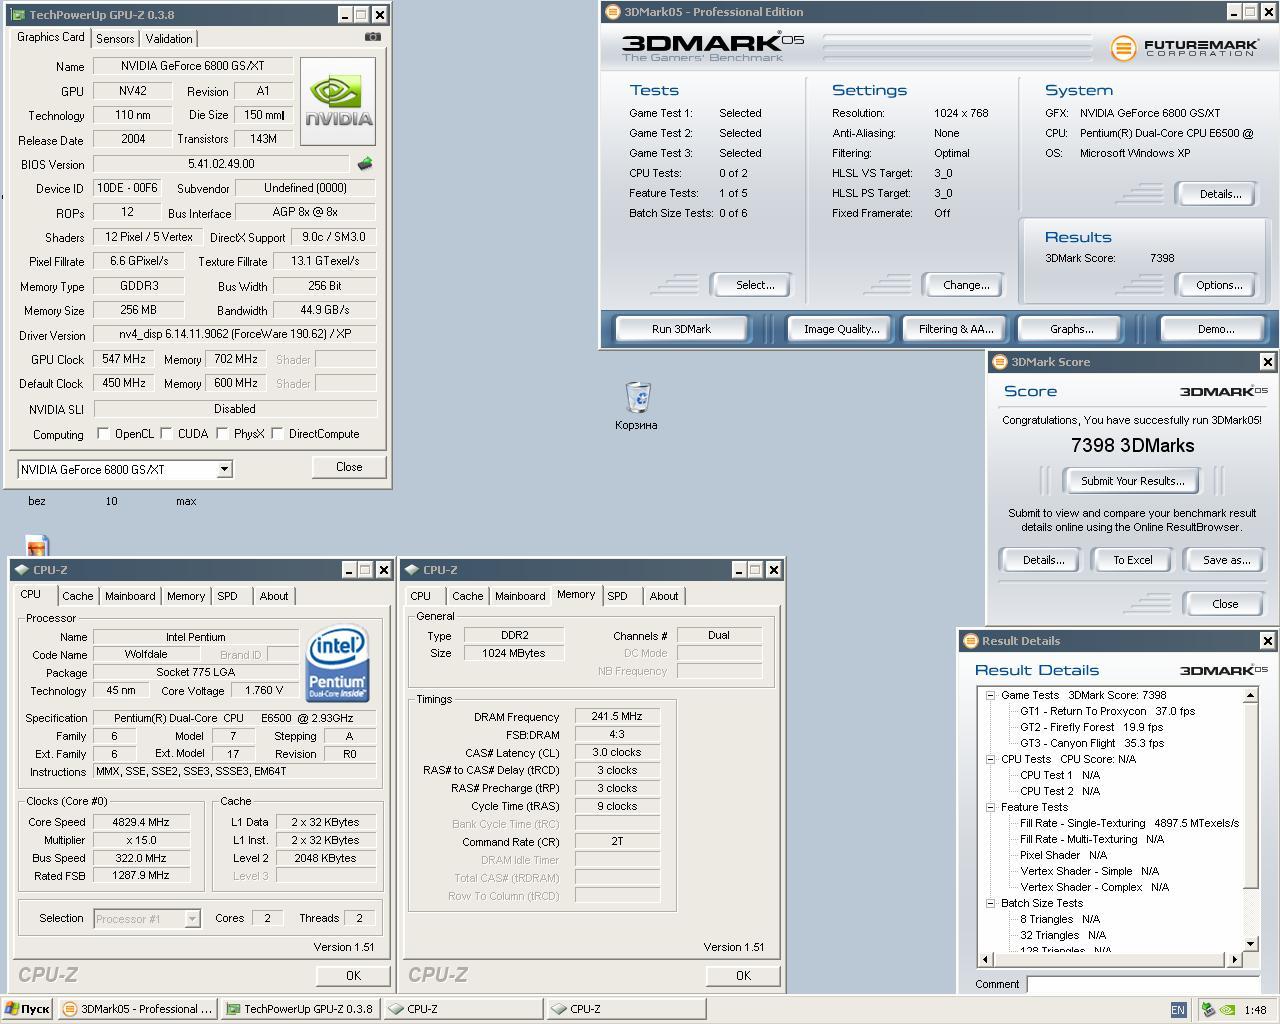Image resolution: width=1280 pixels, height=1024 pixels.
Task: Click the CPU-Z Memory window title icon
Action: 411,570
